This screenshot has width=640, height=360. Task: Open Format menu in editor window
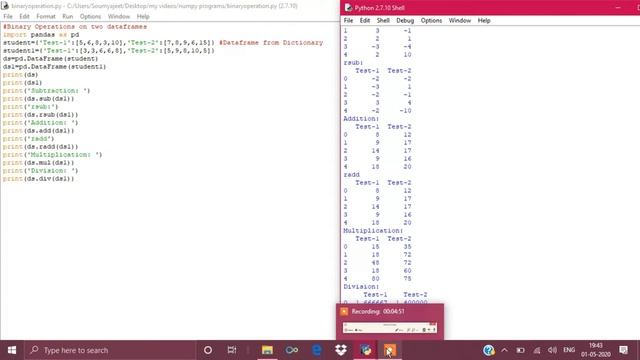(x=46, y=16)
